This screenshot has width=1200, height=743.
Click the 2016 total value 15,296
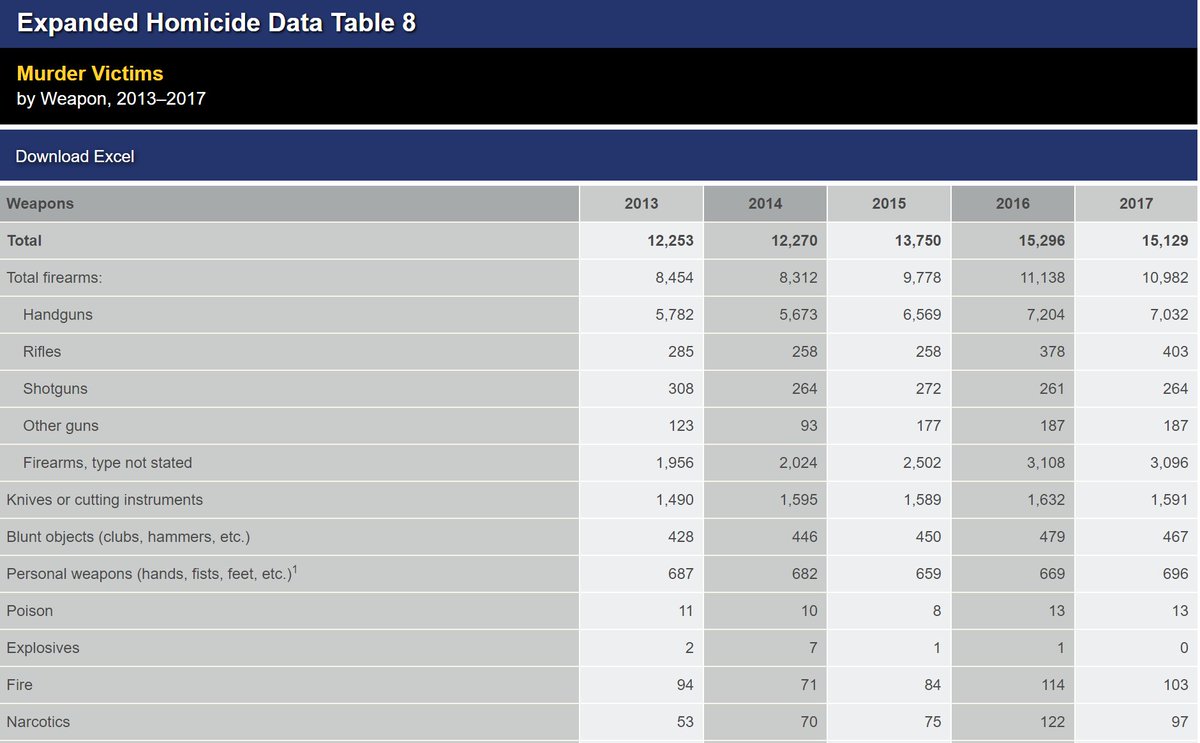coord(1042,240)
